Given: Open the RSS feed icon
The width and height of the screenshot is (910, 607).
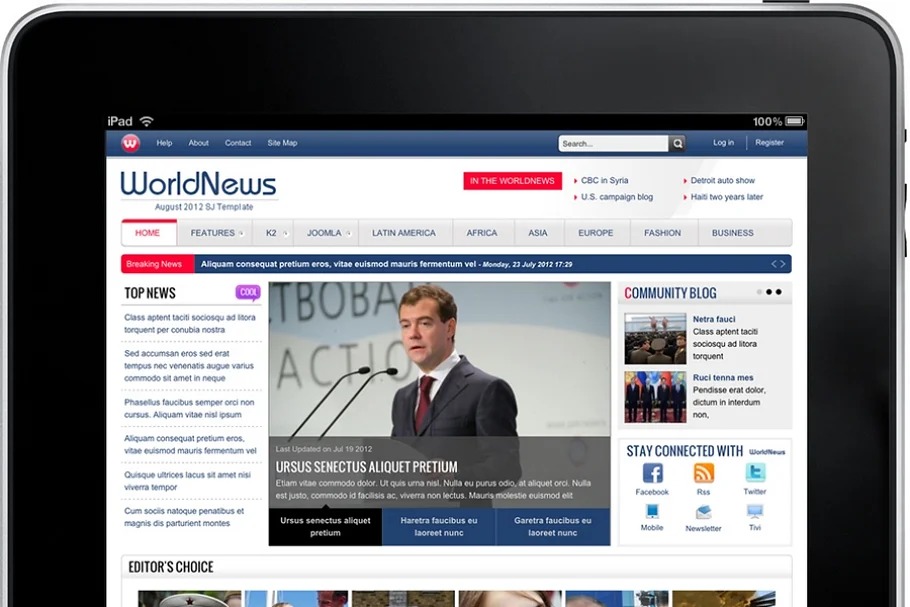Looking at the screenshot, I should pos(704,474).
